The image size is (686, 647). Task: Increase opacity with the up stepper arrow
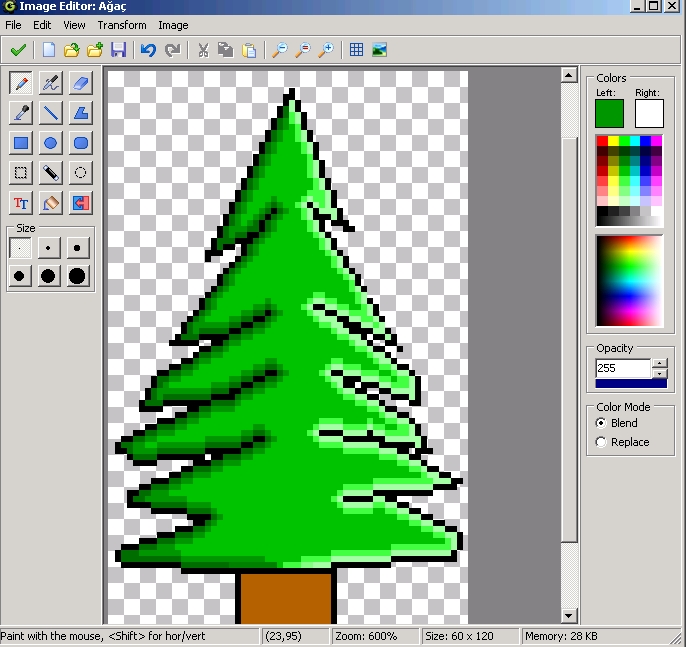click(660, 363)
